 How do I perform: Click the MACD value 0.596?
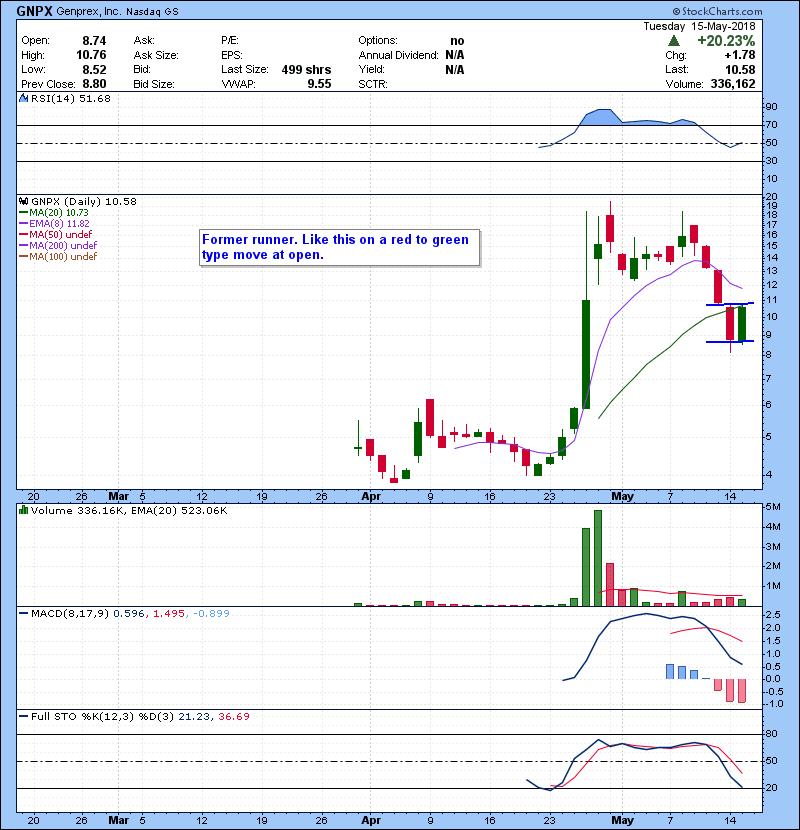point(128,614)
